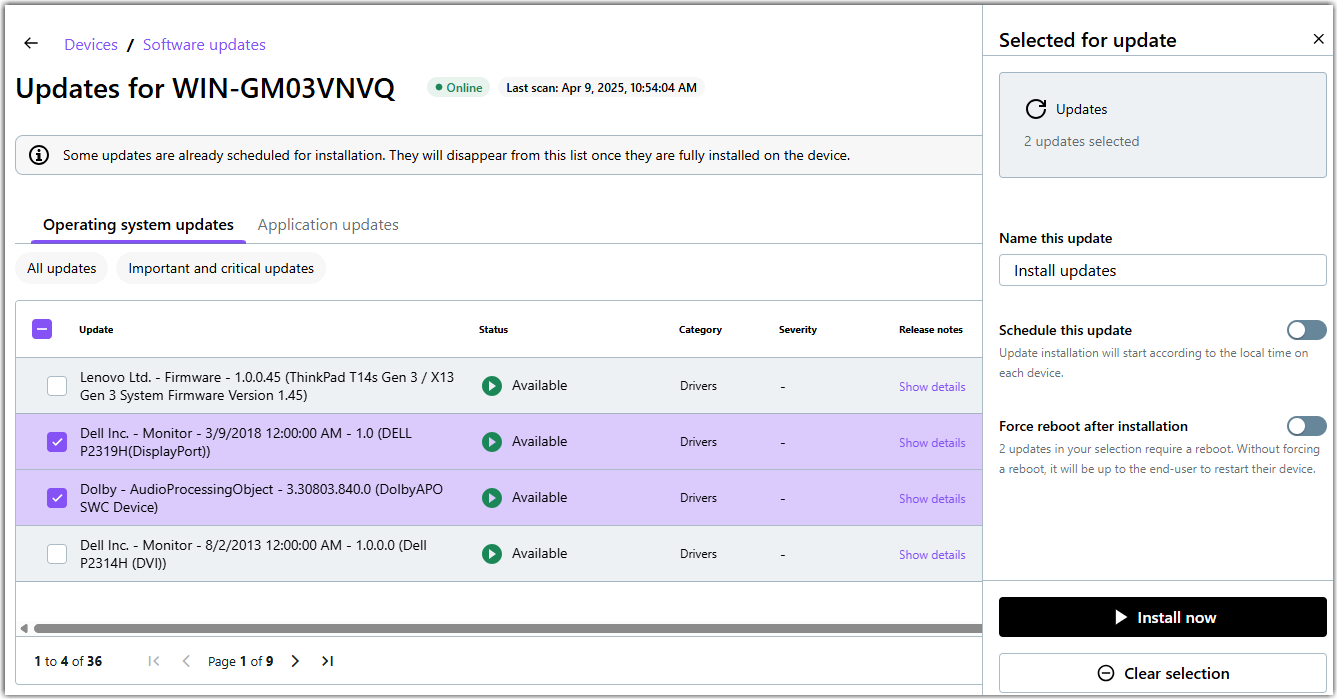Check the Lenovo Ltd. Firmware update checkbox
This screenshot has width=1338, height=700.
pyautogui.click(x=57, y=386)
